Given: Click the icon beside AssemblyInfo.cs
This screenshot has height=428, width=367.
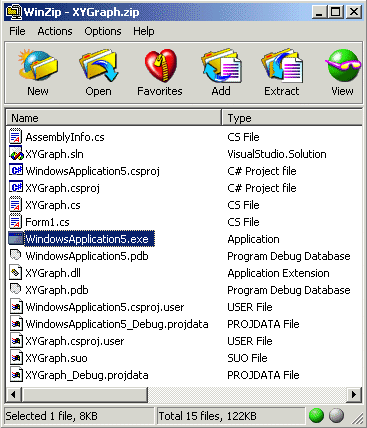Looking at the screenshot, I should tap(16, 137).
